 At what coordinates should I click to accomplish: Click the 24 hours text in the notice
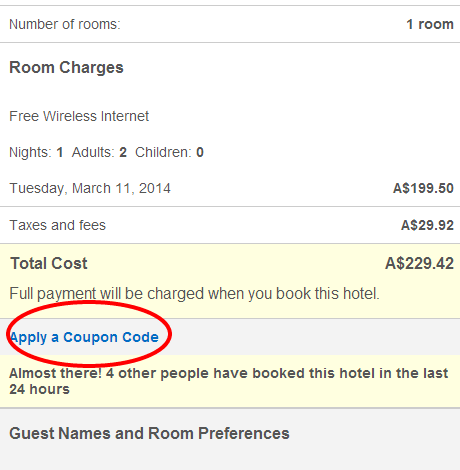[39, 389]
